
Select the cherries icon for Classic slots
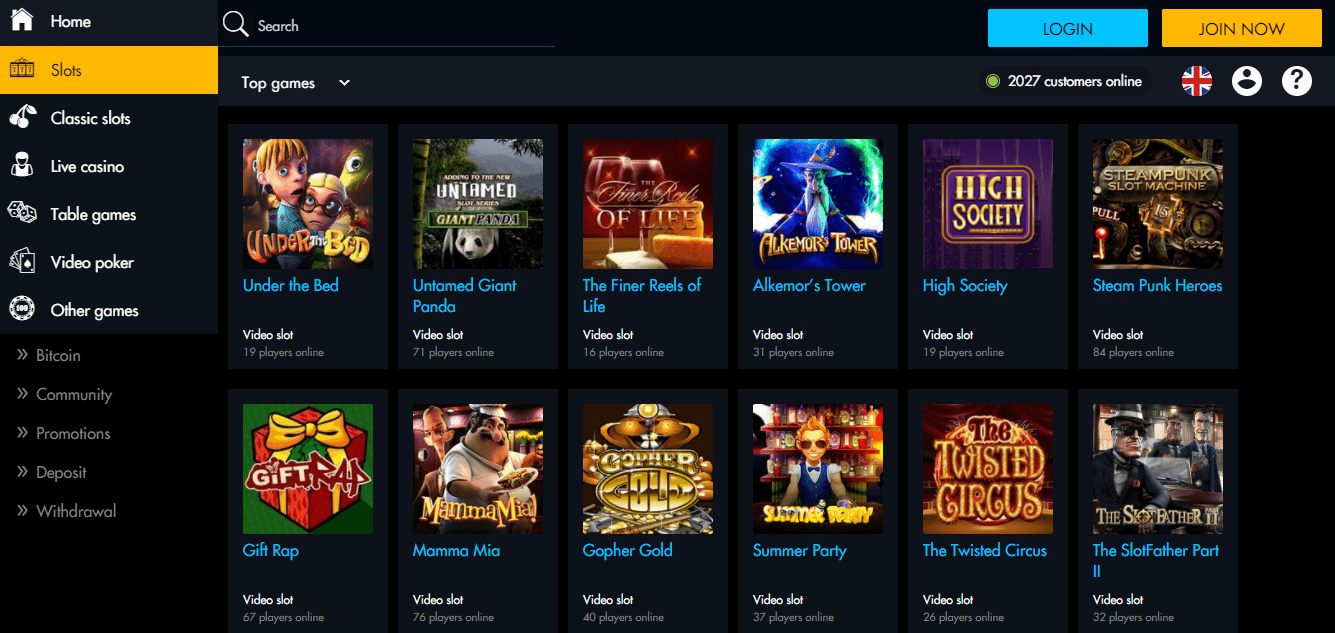[x=22, y=118]
